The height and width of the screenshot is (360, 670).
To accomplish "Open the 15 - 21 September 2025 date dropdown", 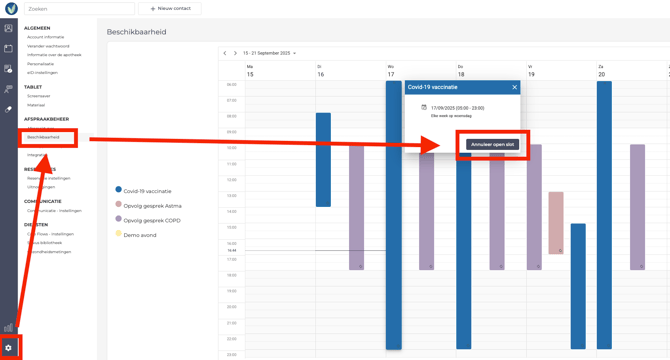I will pos(269,53).
